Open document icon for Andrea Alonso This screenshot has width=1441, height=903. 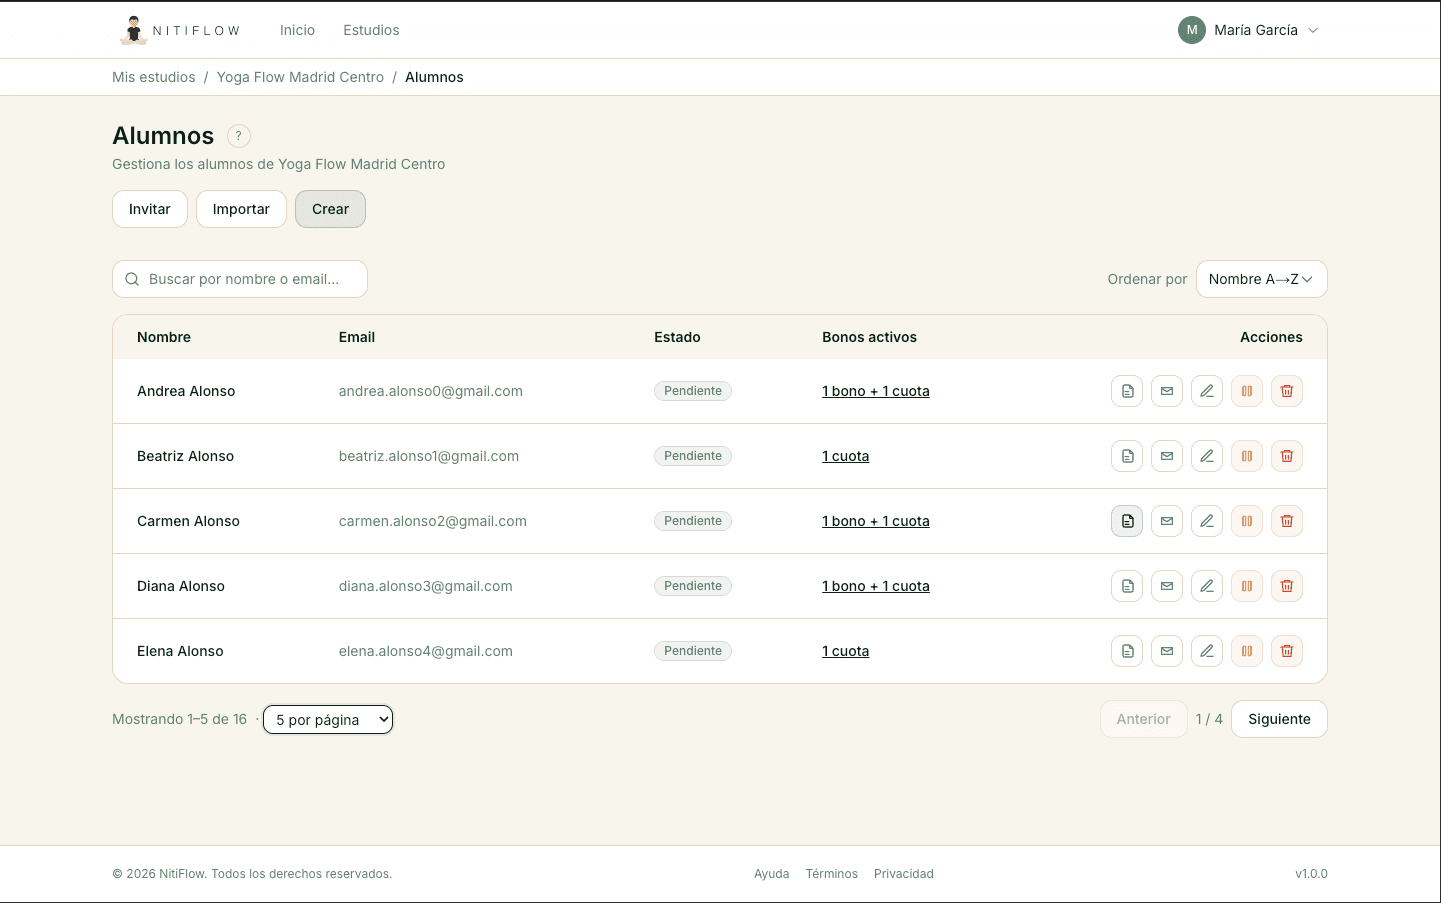click(1127, 391)
